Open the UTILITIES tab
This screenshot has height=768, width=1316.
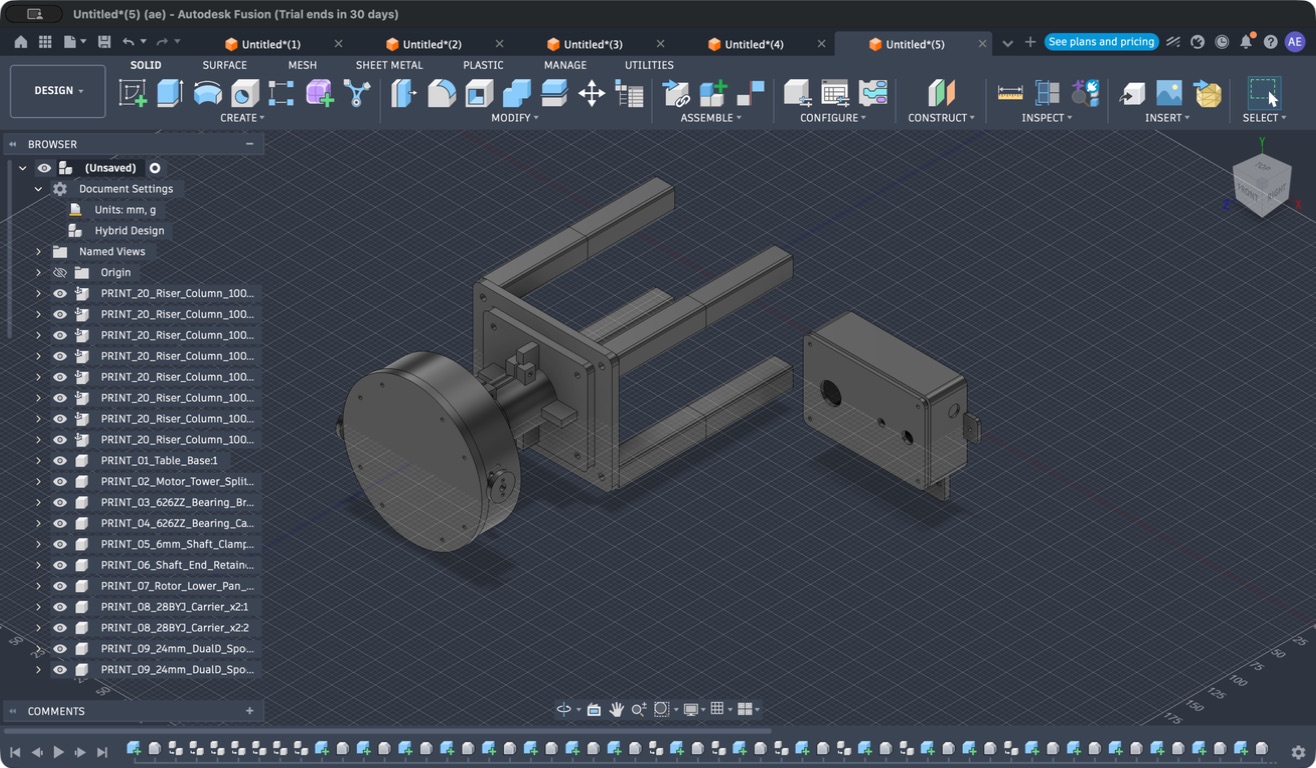coord(649,65)
